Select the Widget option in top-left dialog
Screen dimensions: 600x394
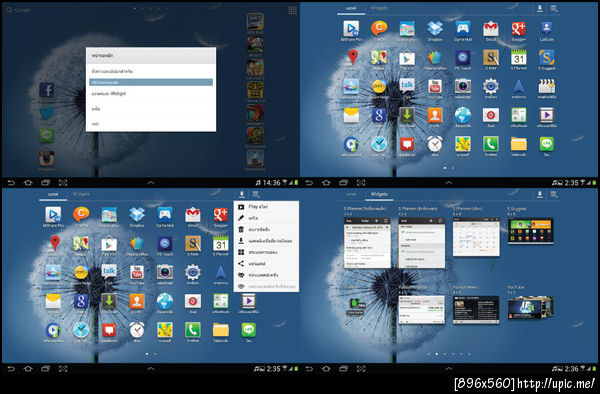pyautogui.click(x=151, y=94)
